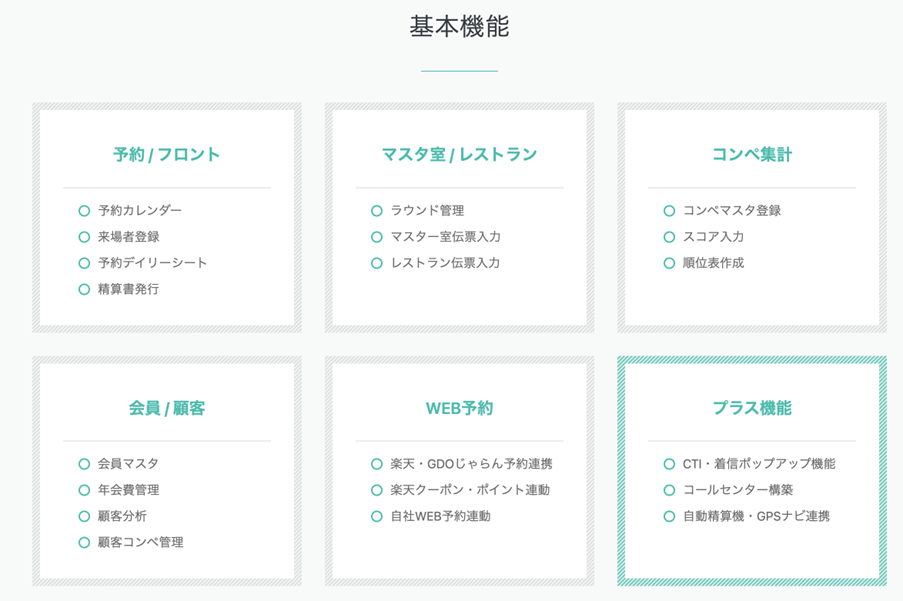Screen dimensions: 903x601
Task: Click the circle bullet beside ラウンド管理
Action: point(377,211)
